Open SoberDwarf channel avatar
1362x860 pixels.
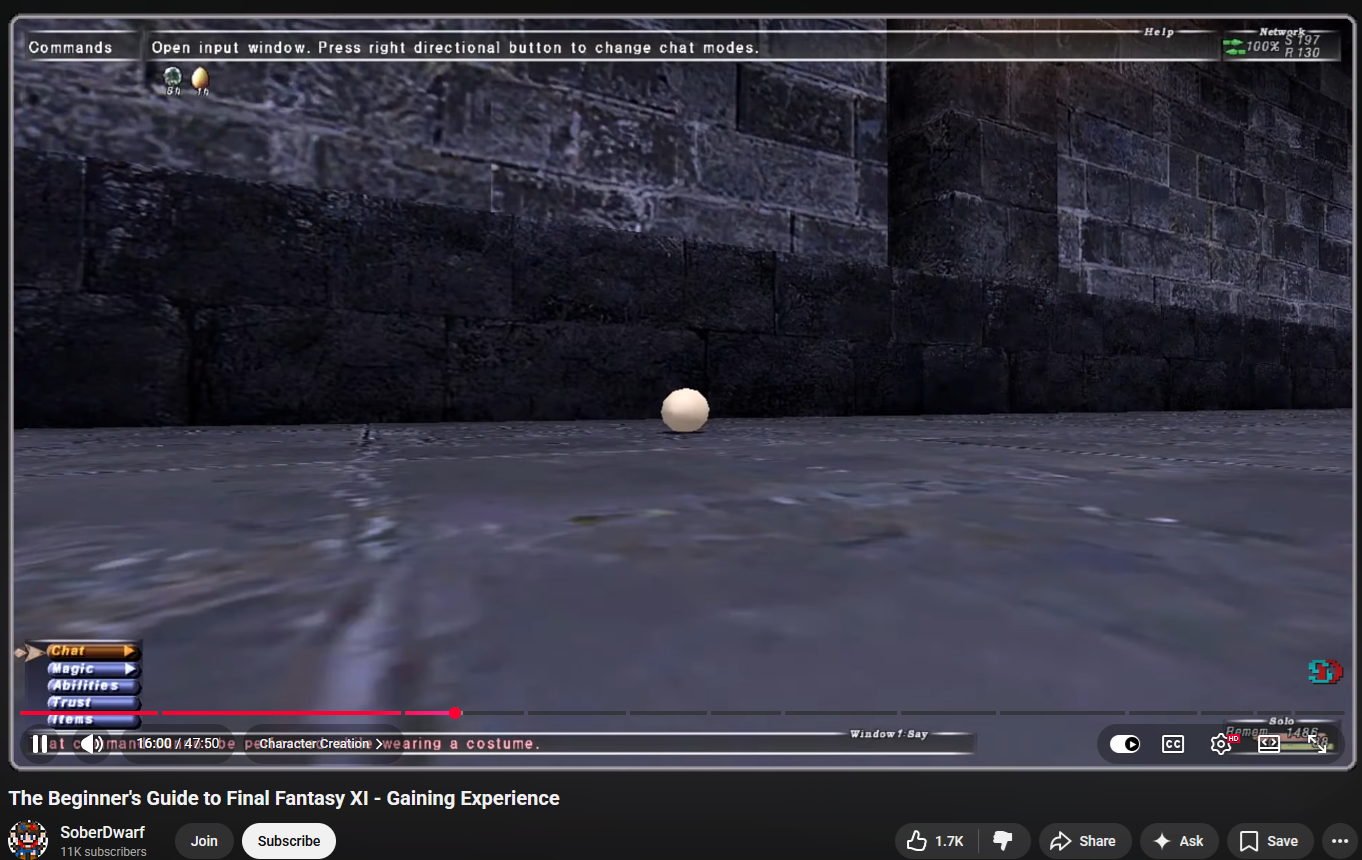(x=28, y=840)
